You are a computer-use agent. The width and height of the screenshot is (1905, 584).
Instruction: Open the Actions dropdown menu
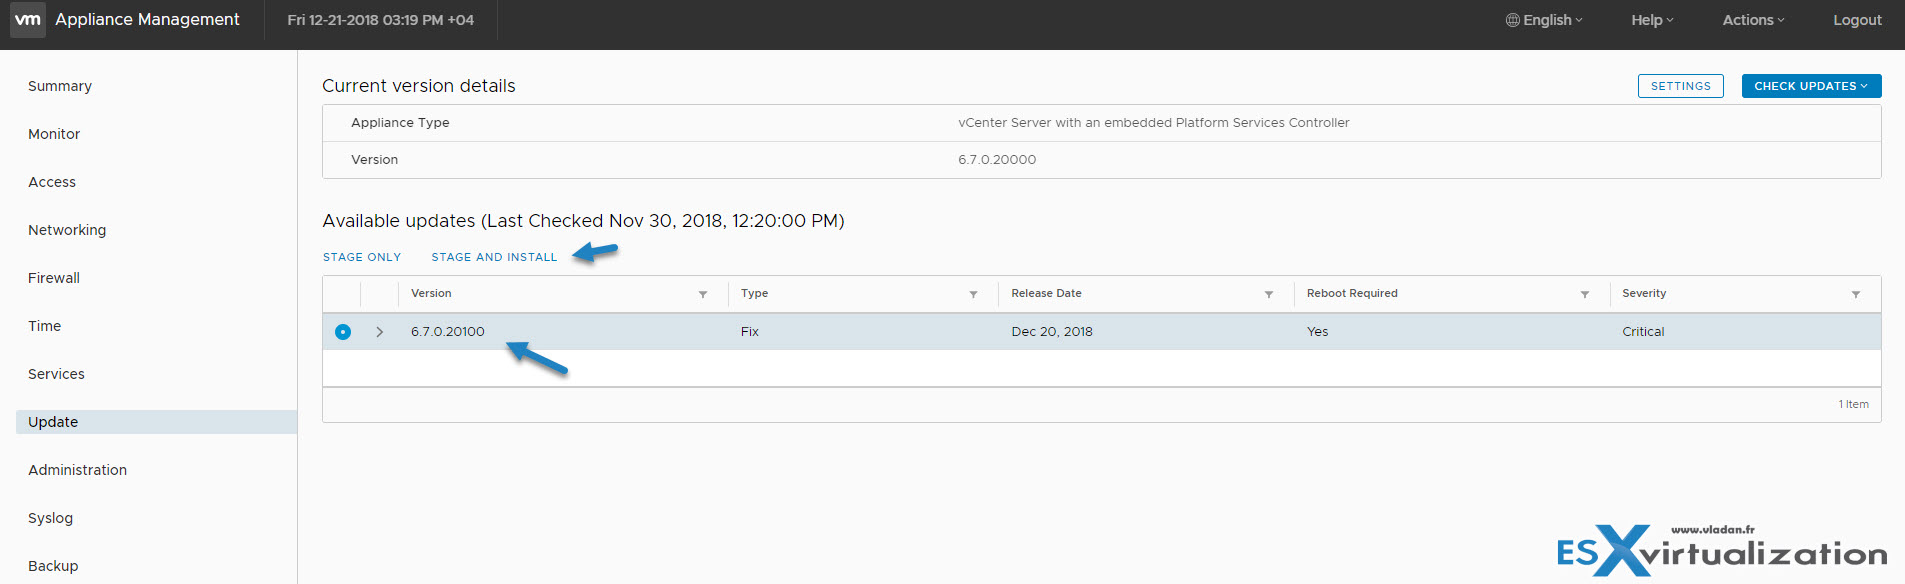[x=1752, y=20]
